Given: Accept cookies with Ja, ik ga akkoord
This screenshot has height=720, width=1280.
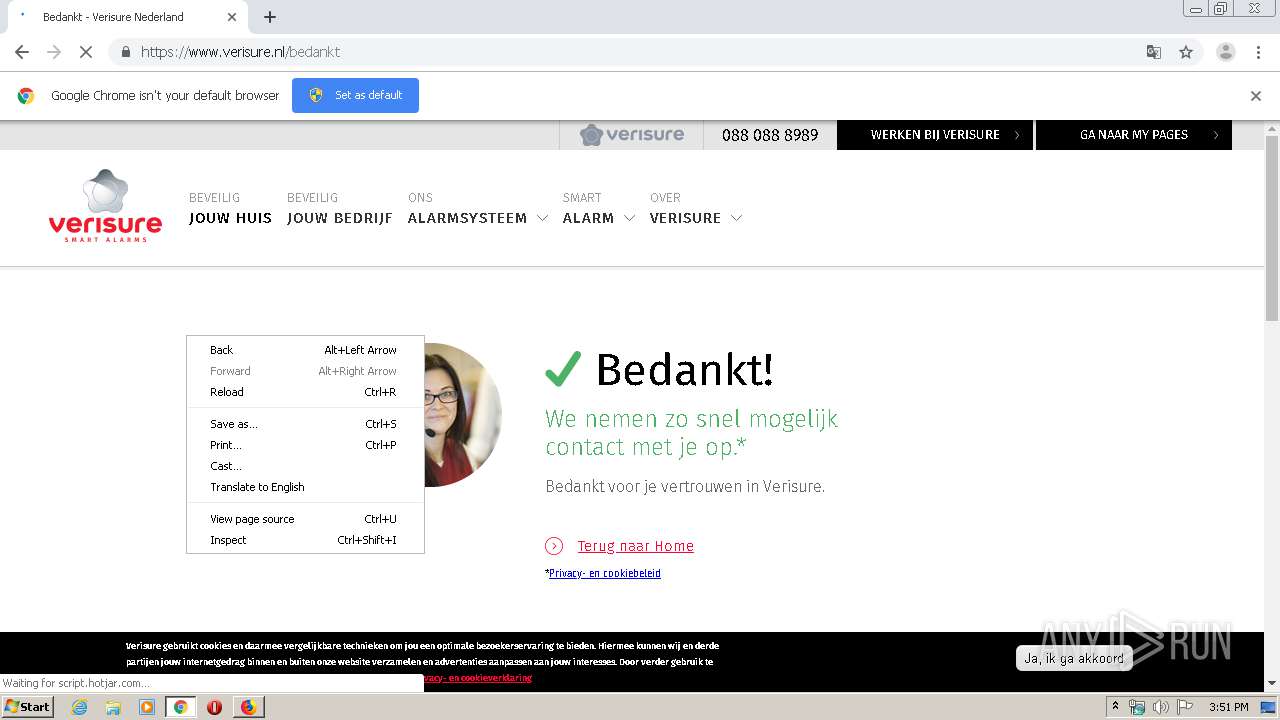Looking at the screenshot, I should 1074,658.
